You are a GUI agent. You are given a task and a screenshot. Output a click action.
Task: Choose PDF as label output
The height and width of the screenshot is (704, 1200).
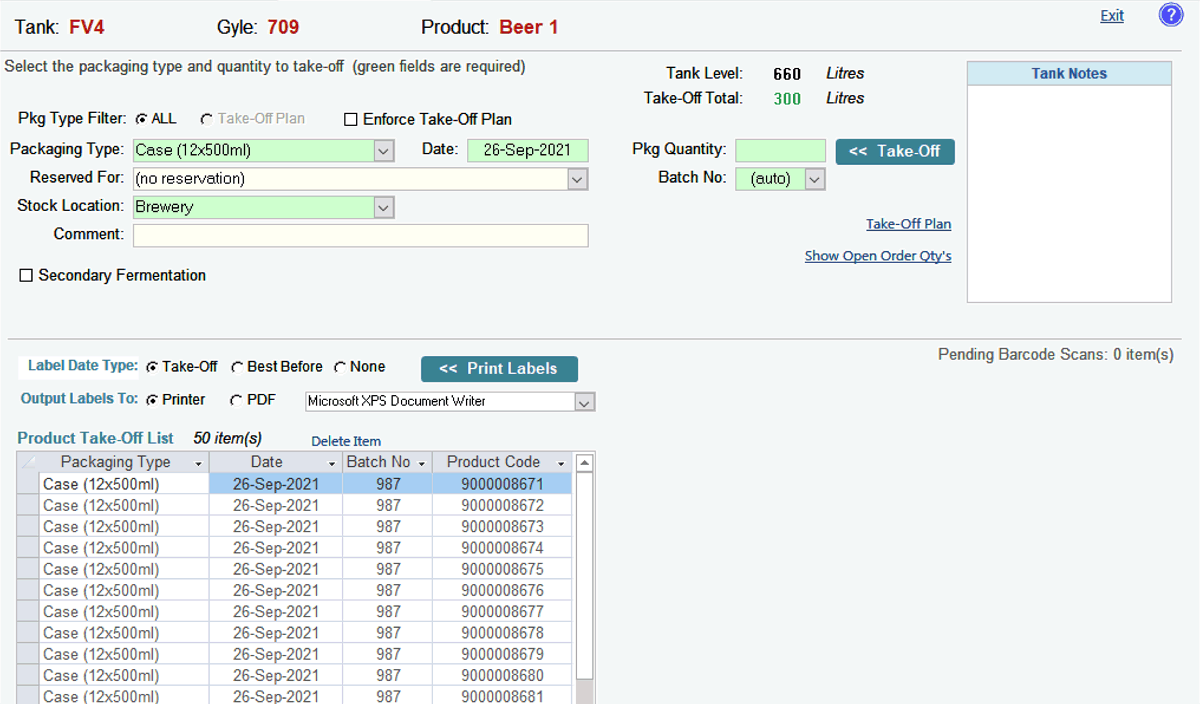[236, 400]
